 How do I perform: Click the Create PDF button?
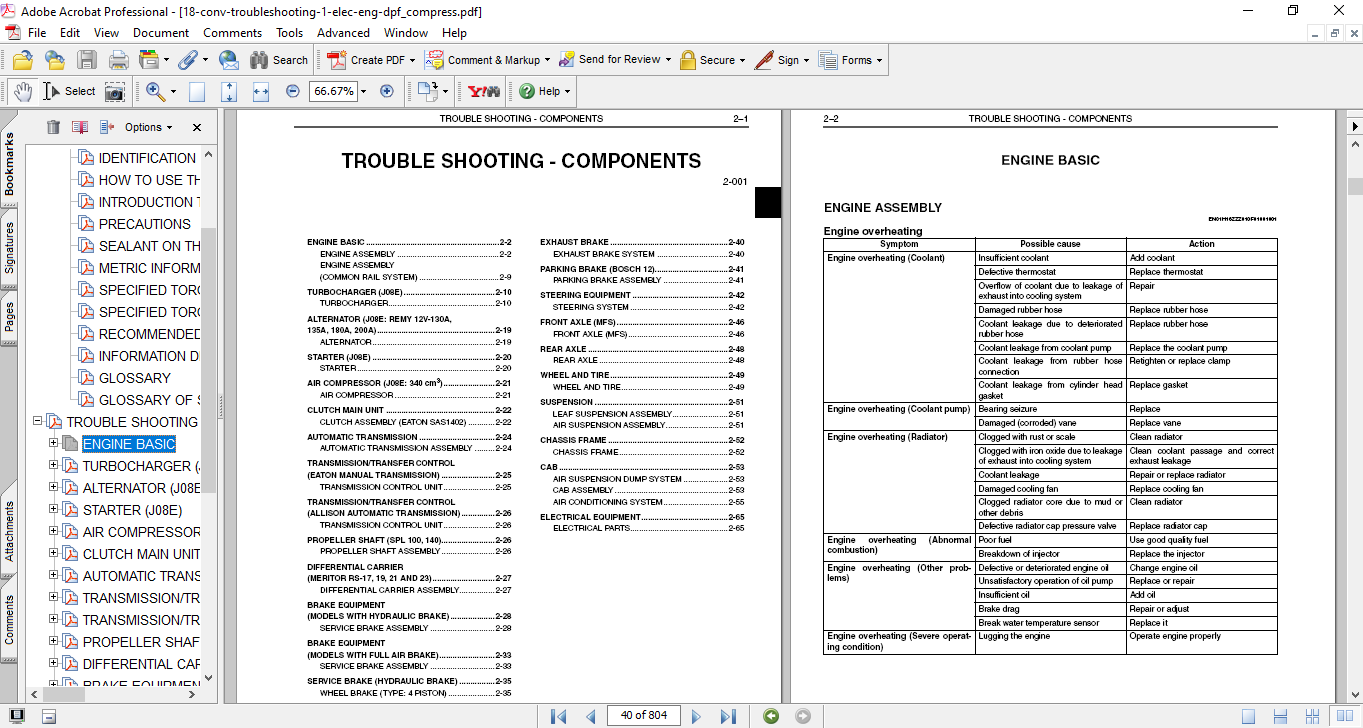pos(367,60)
